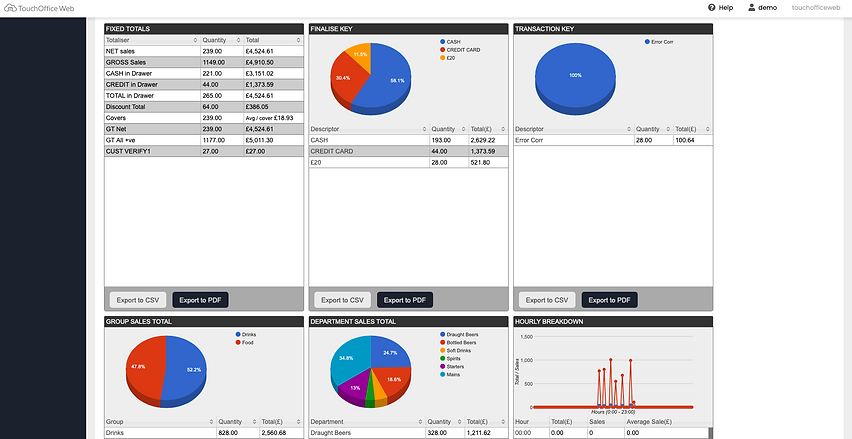The height and width of the screenshot is (439, 852).
Task: Toggle £20 legend item in Finalise Key
Action: click(x=447, y=57)
